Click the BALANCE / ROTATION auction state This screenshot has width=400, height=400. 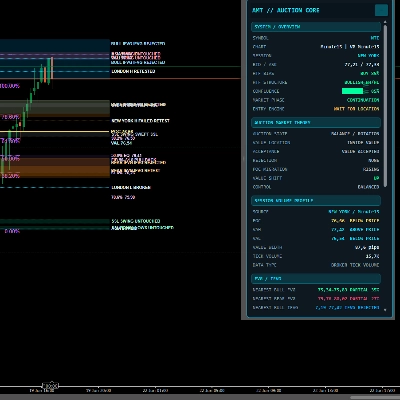point(355,134)
